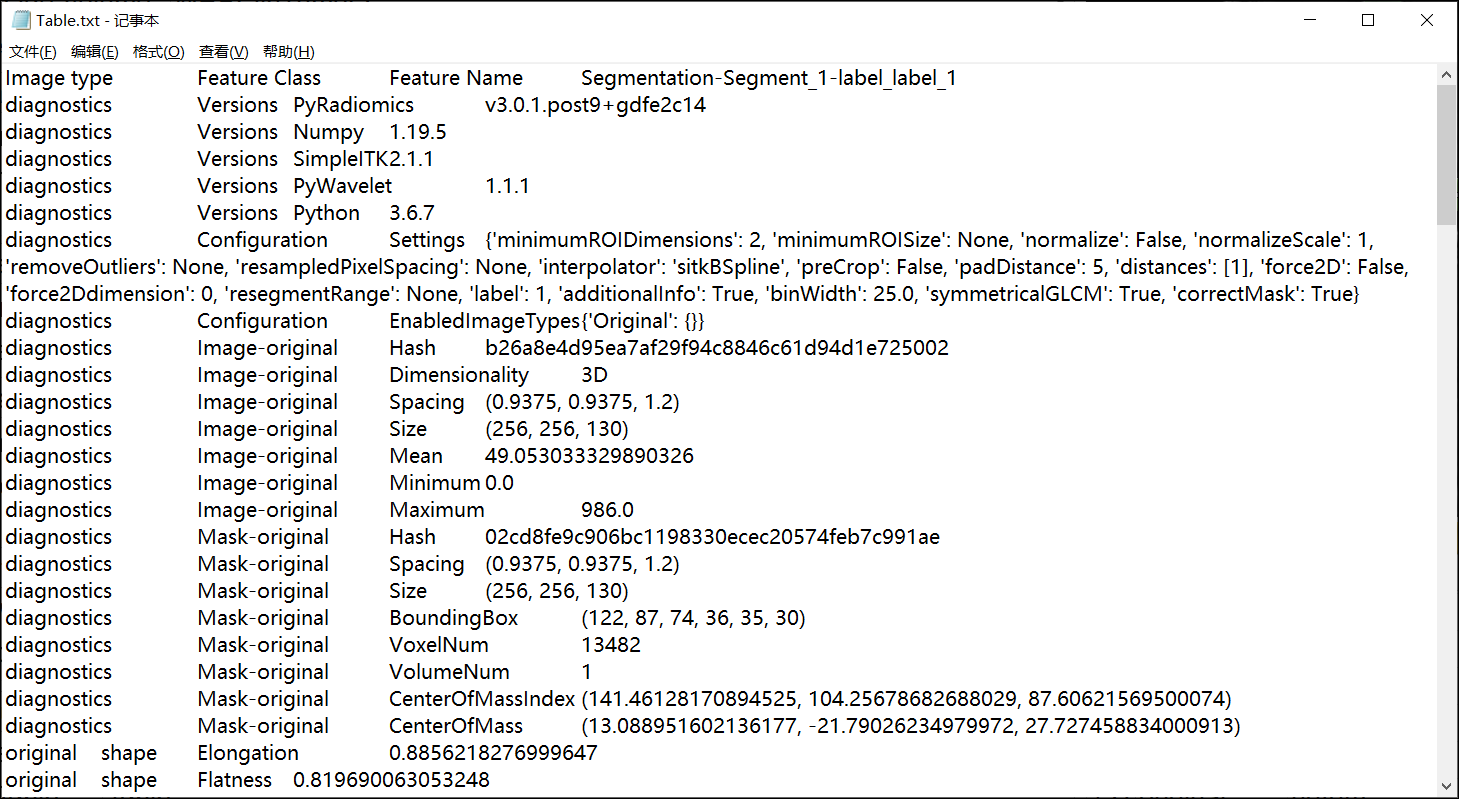Click the vertical scrollbar's down arrow
The height and width of the screenshot is (799, 1459).
1446,787
